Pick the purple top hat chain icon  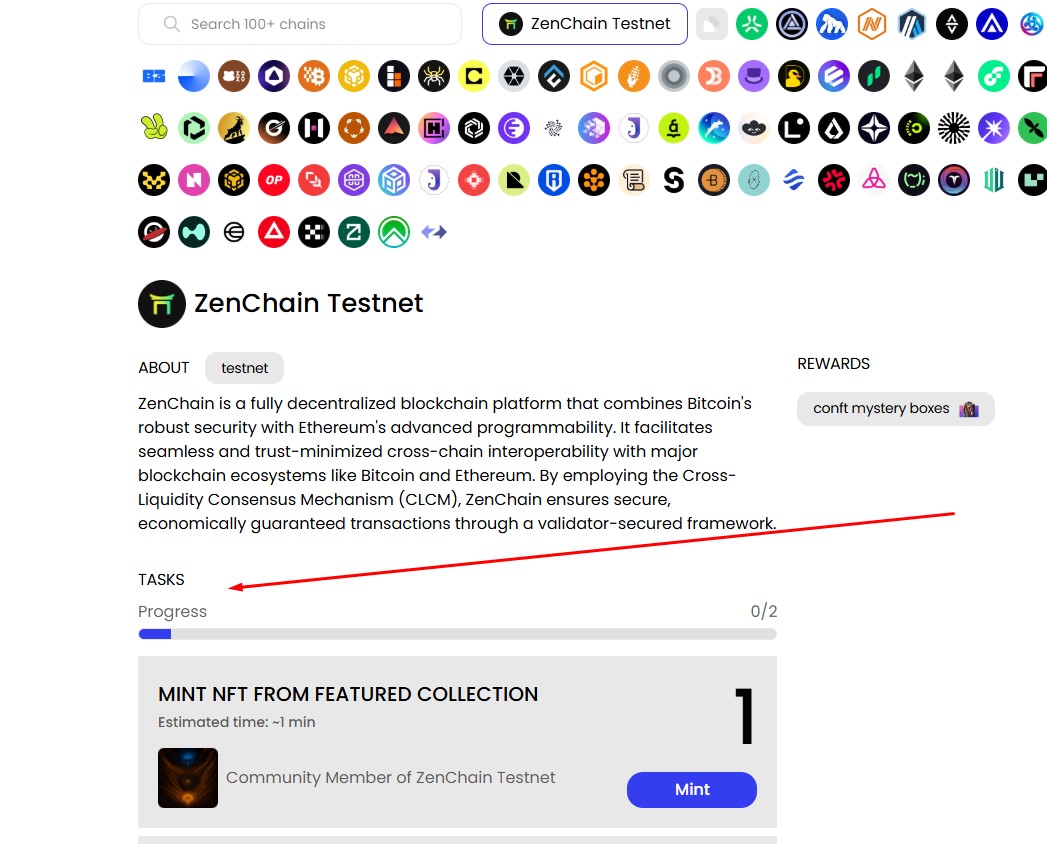[754, 76]
